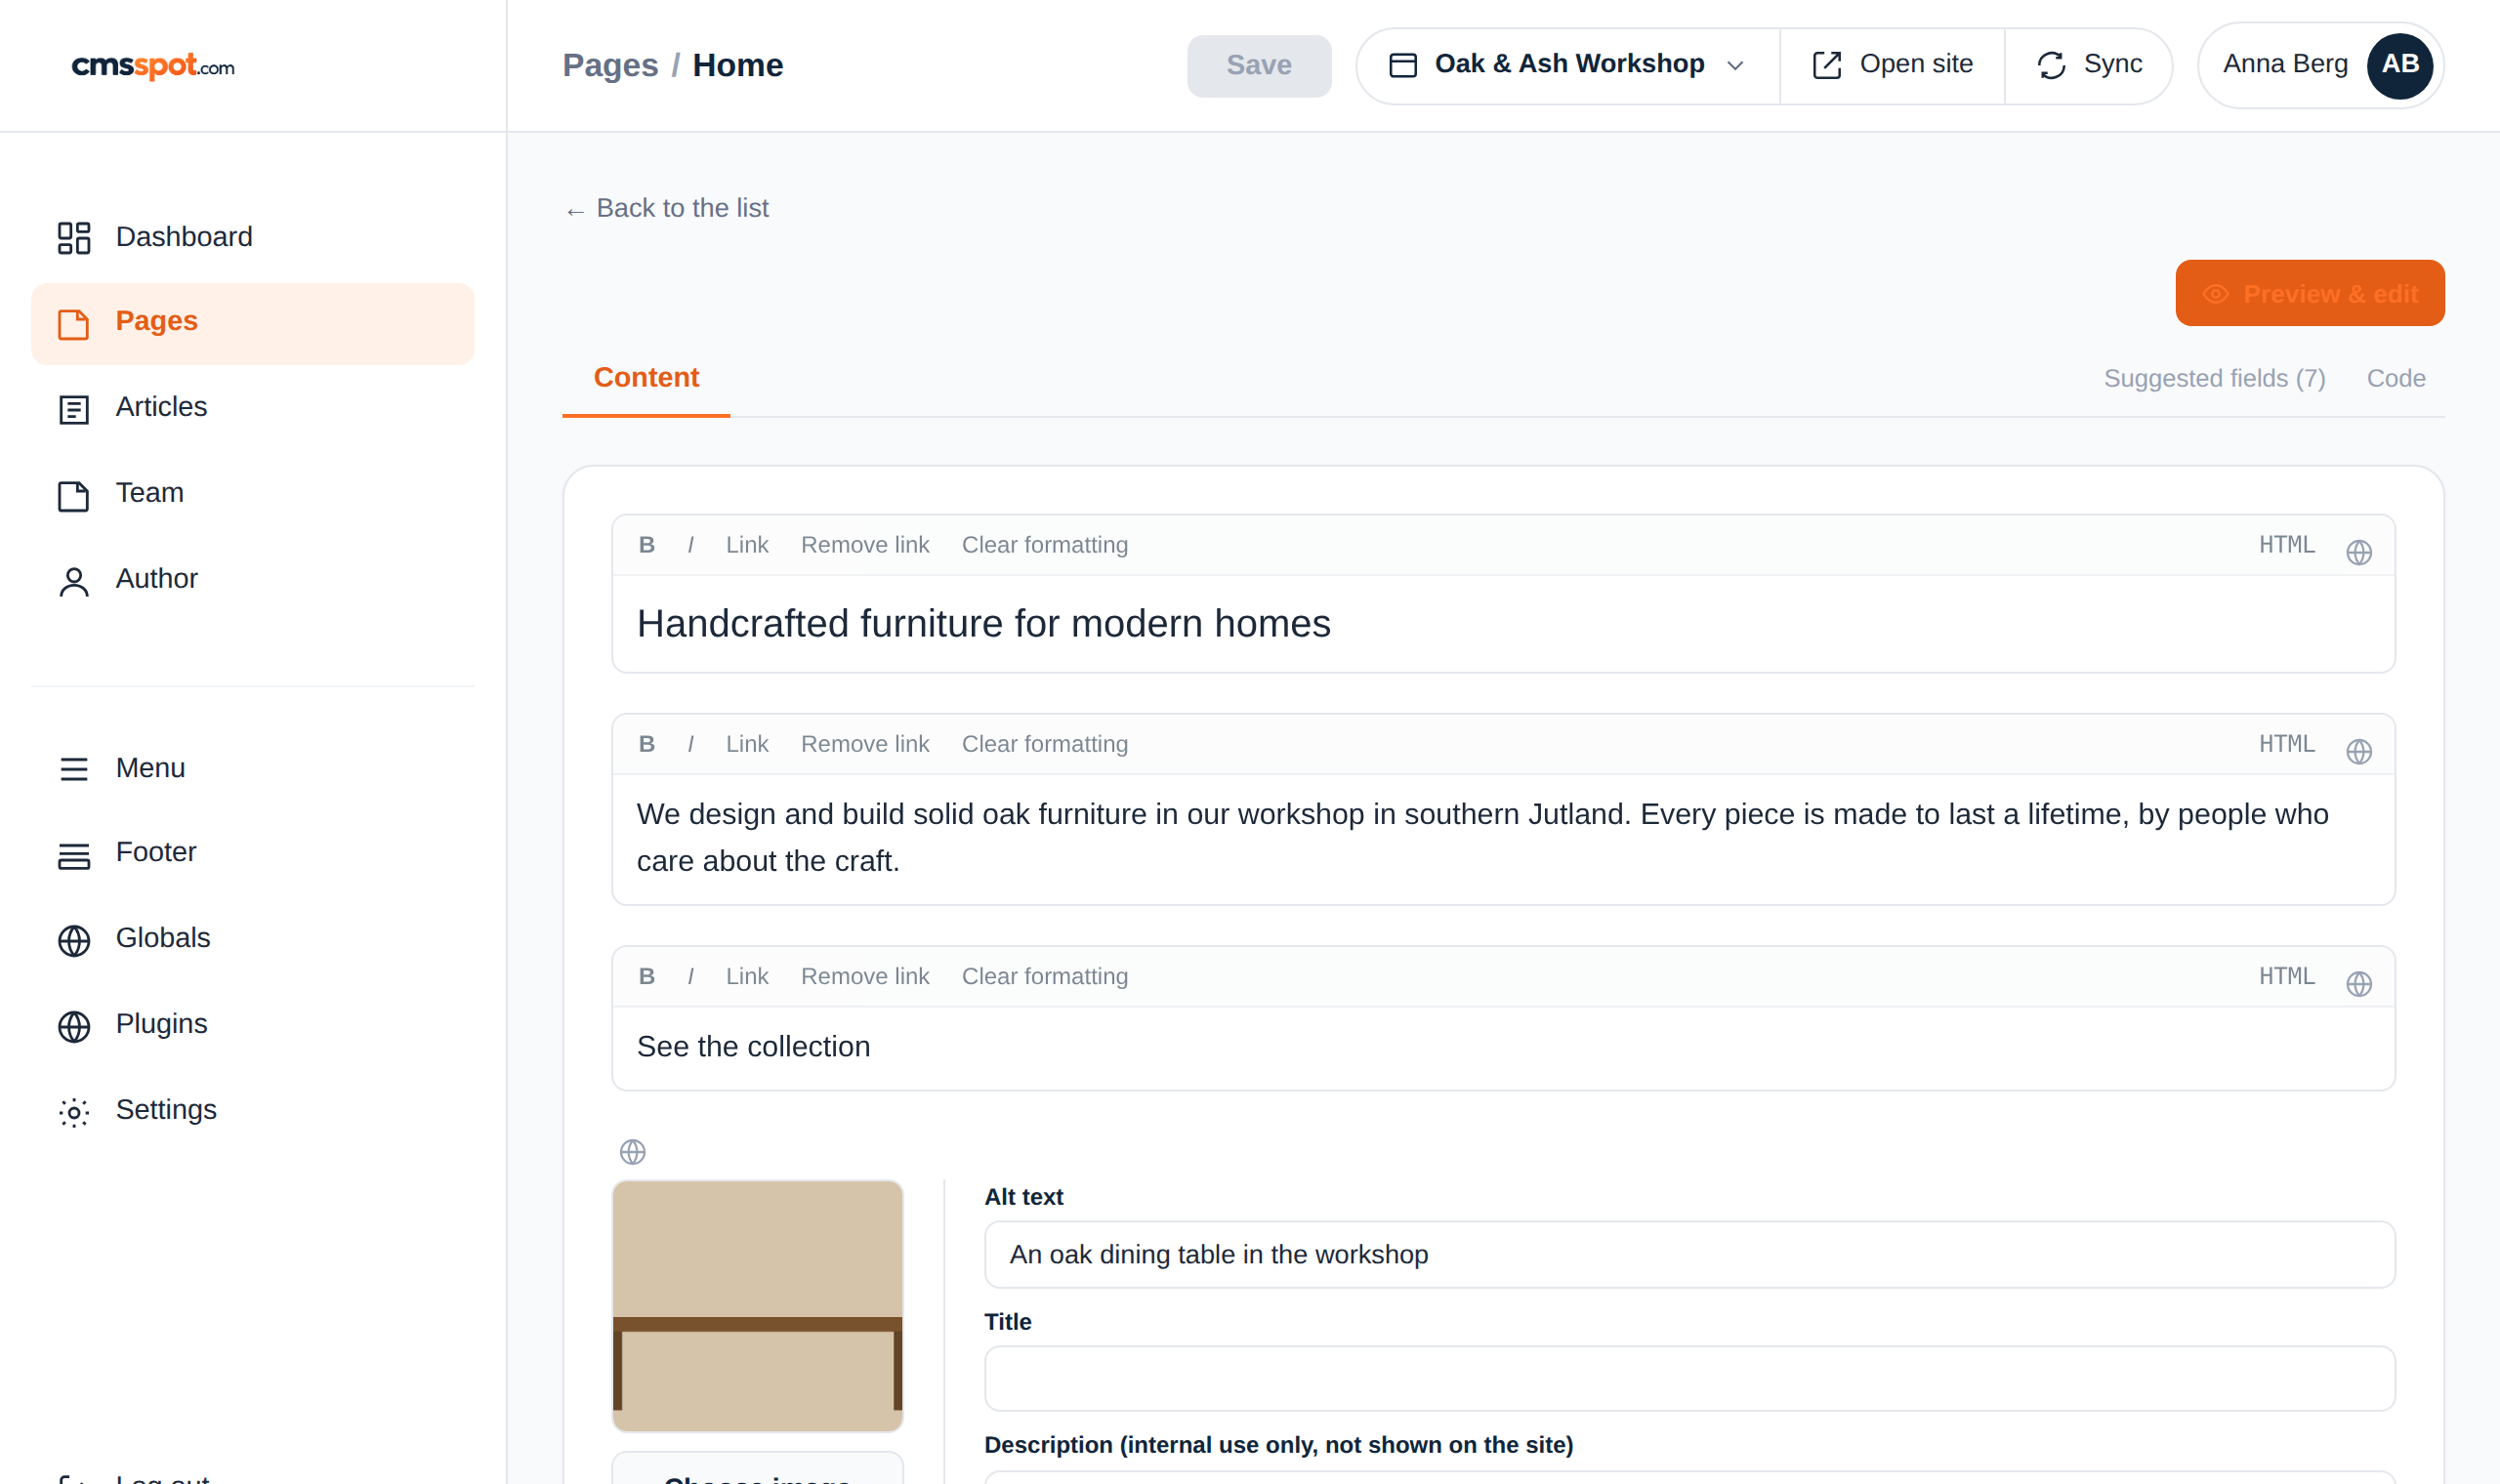The image size is (2500, 1484).
Task: Click the site window icon beside Oak & Ash Workshop
Action: (1403, 65)
